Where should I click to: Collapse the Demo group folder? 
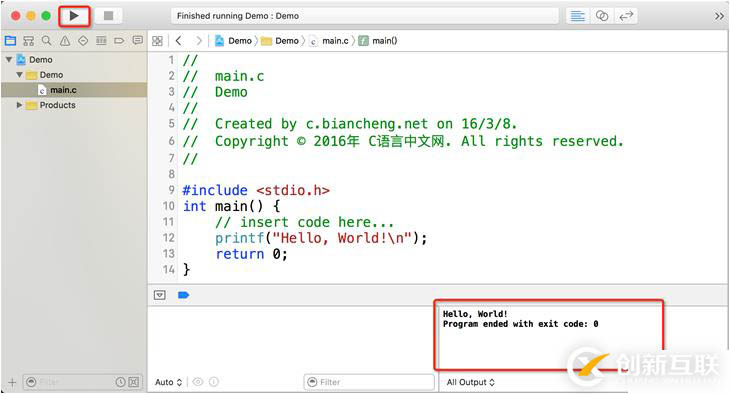pyautogui.click(x=19, y=75)
